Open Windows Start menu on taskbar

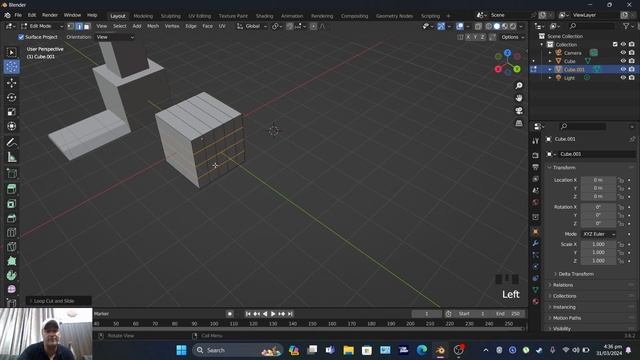tap(182, 350)
